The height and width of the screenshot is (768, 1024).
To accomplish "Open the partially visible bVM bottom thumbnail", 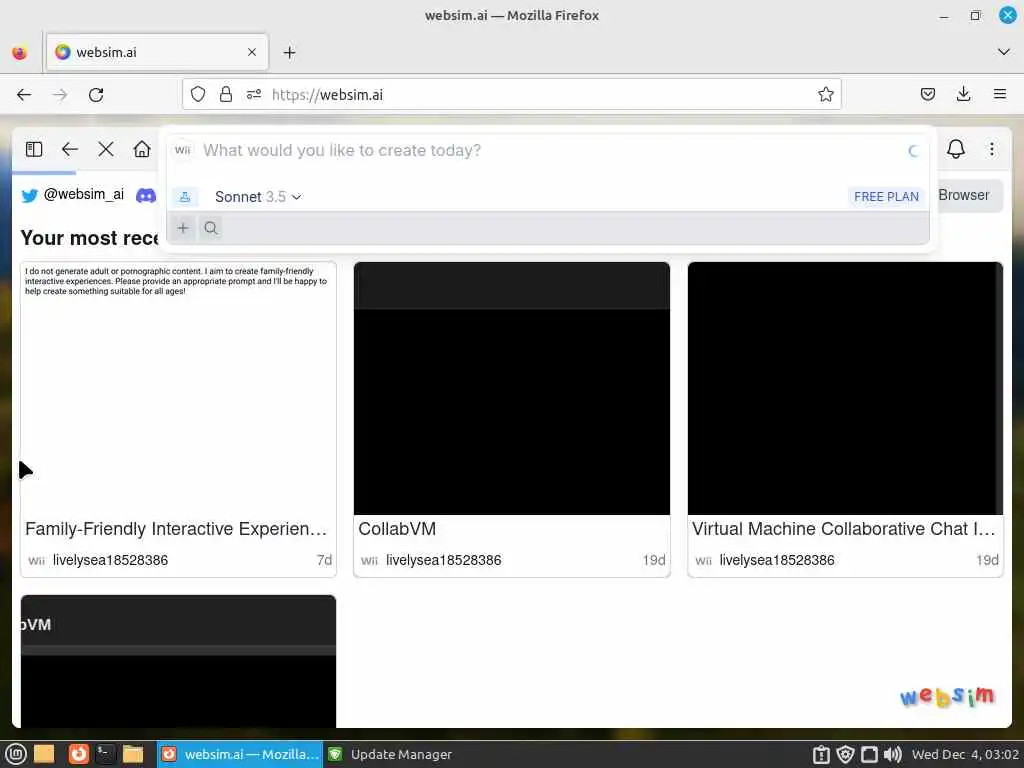I will (x=178, y=662).
